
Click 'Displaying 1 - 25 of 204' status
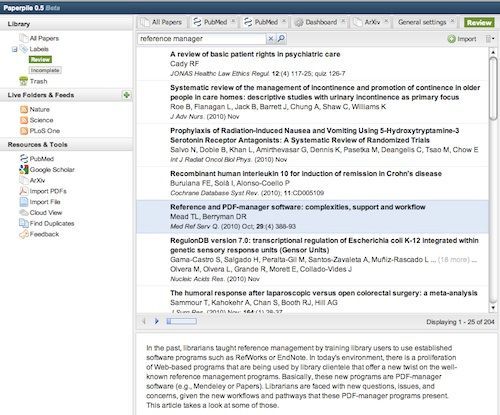(460, 322)
